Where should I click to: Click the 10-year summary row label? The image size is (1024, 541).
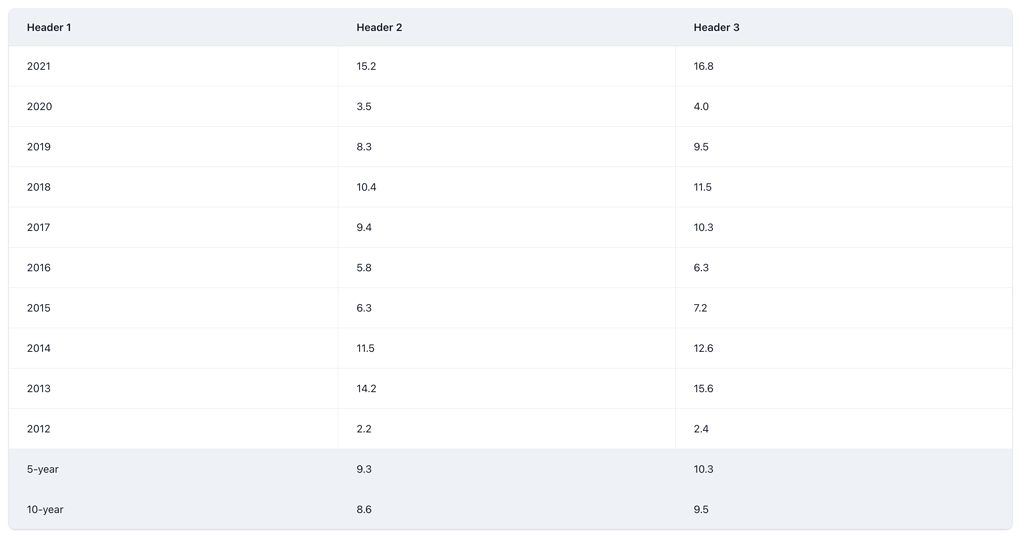click(45, 510)
